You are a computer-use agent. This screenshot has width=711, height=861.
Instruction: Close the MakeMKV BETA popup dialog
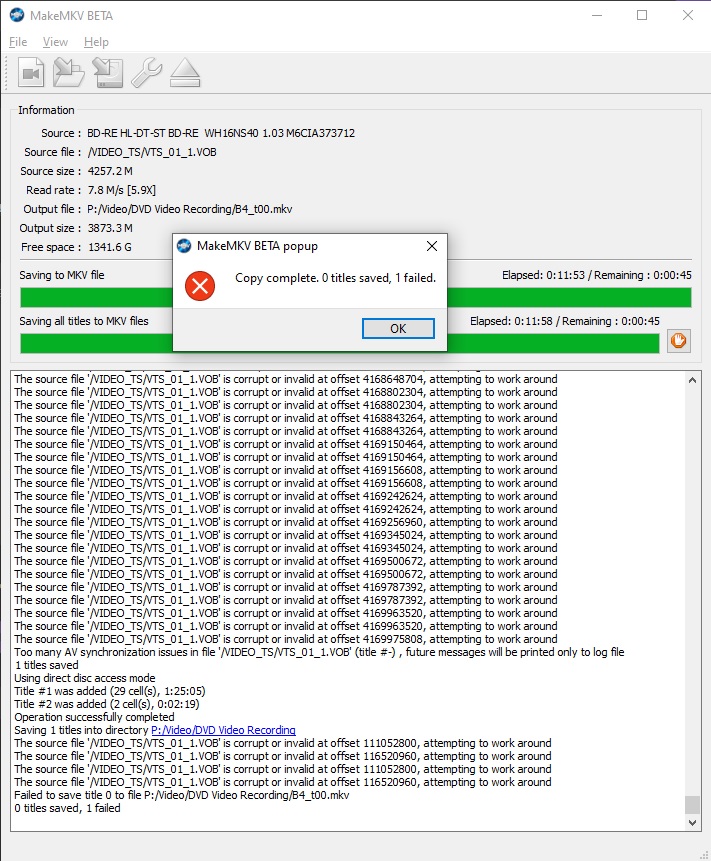(432, 246)
